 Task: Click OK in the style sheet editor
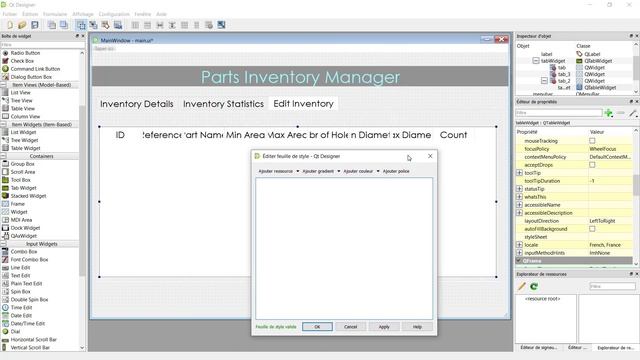(x=317, y=327)
